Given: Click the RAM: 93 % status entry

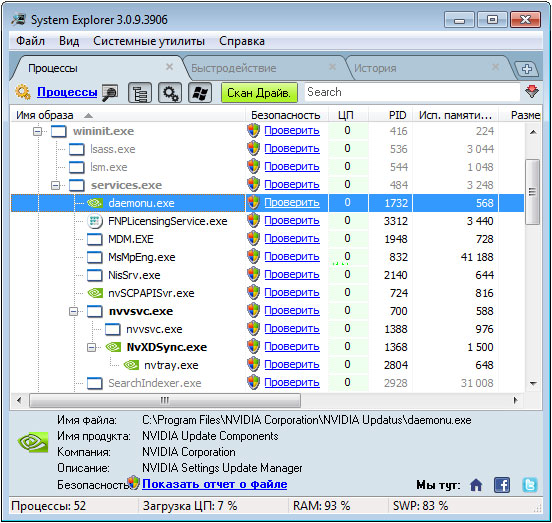Looking at the screenshot, I should (321, 506).
